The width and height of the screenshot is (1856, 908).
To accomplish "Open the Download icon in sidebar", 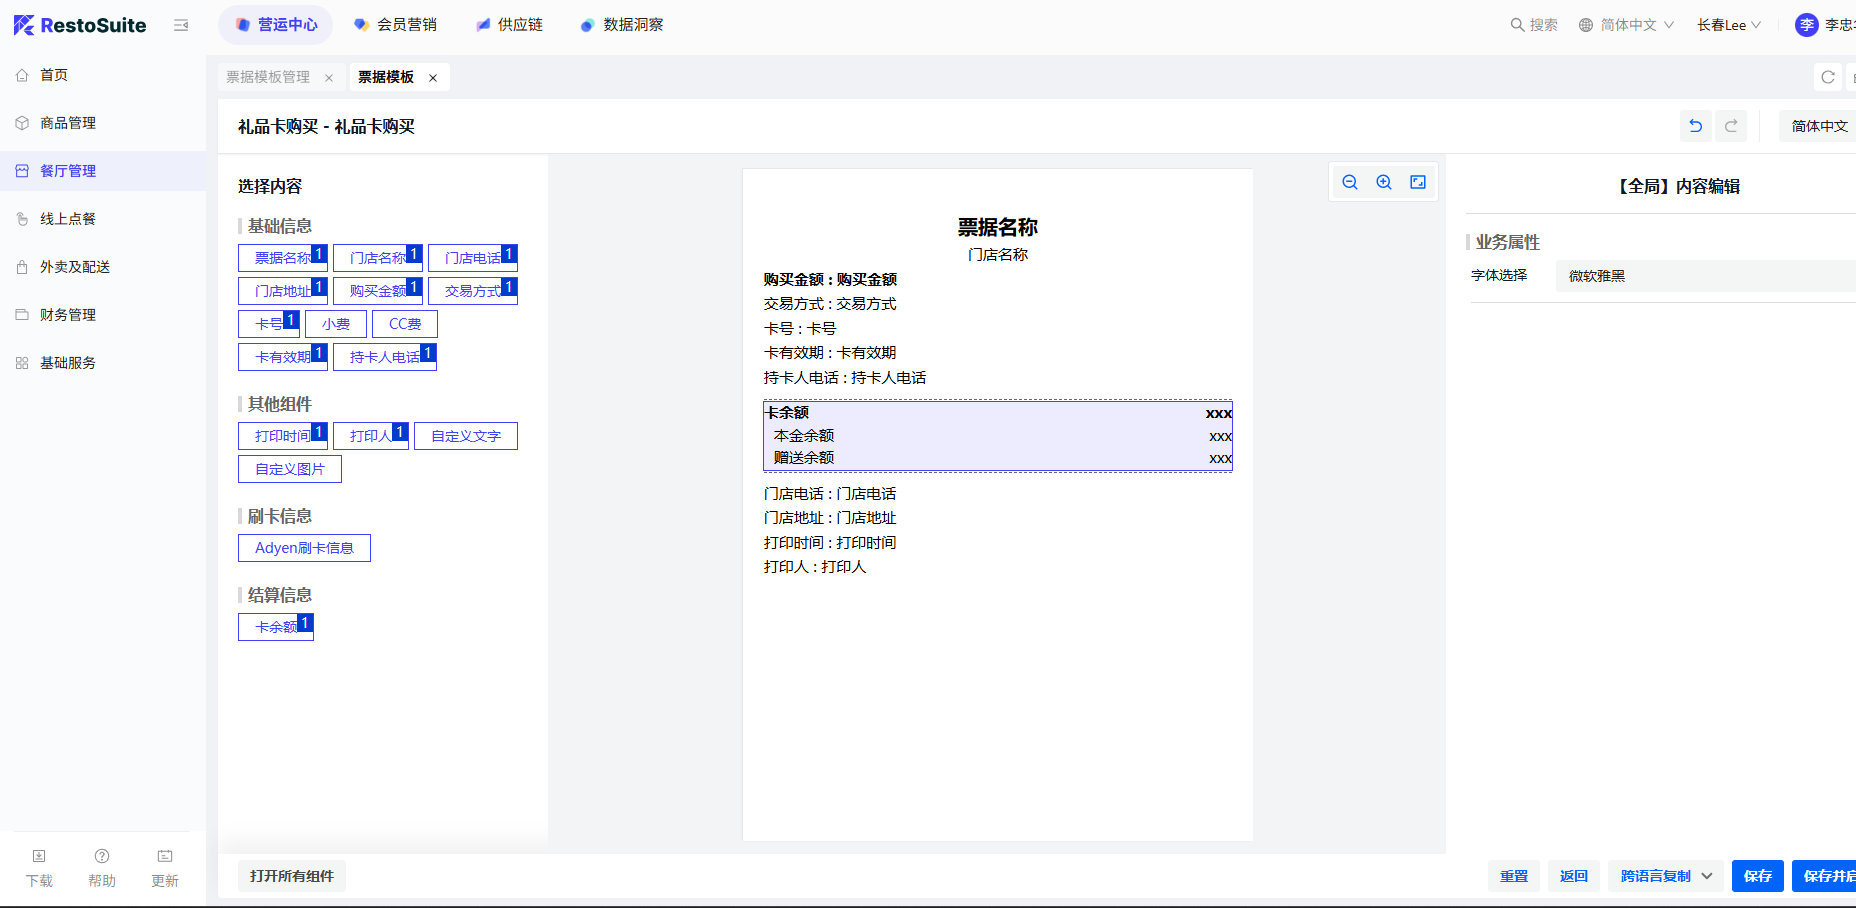I will click(x=39, y=867).
